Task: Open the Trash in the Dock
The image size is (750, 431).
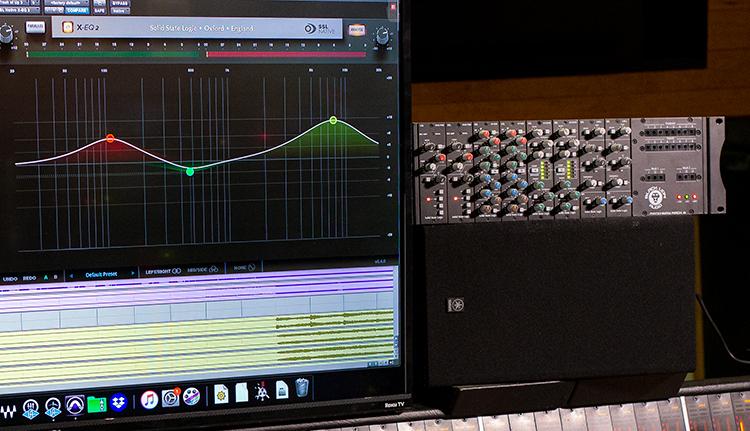Action: tap(302, 387)
